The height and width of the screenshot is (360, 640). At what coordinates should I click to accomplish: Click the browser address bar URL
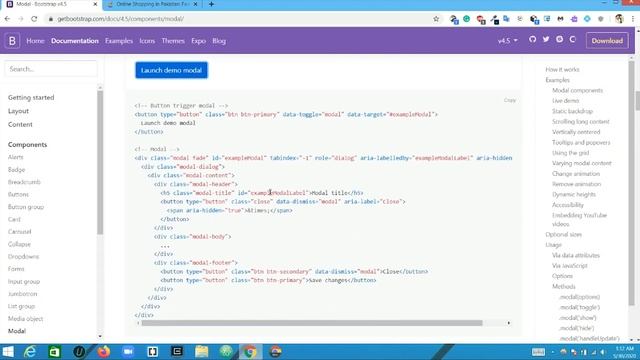[x=120, y=19]
